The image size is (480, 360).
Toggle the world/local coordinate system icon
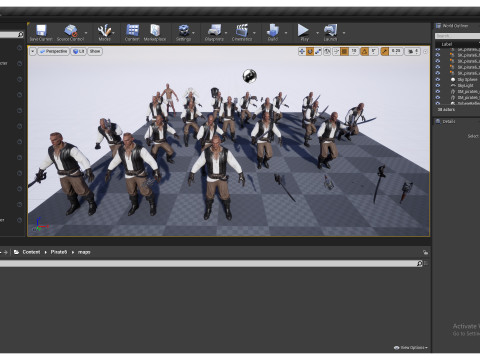[327, 51]
